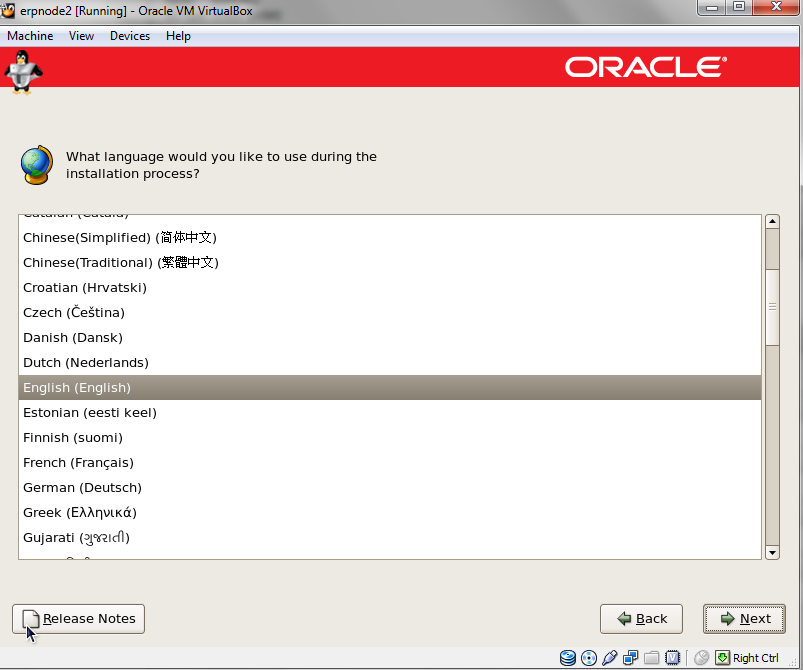Open the Machine menu
Viewport: 803px width, 670px height.
pos(30,36)
